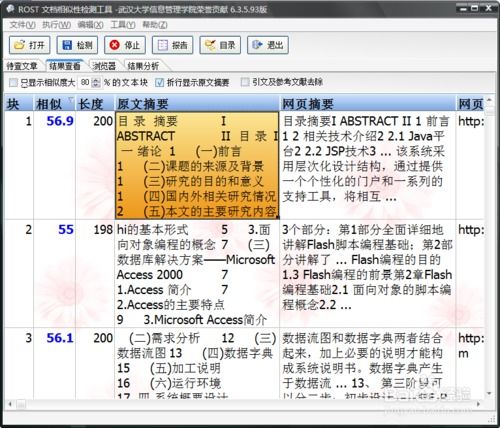Click the horizontal scrollbar left arrow

pyautogui.click(x=10, y=405)
